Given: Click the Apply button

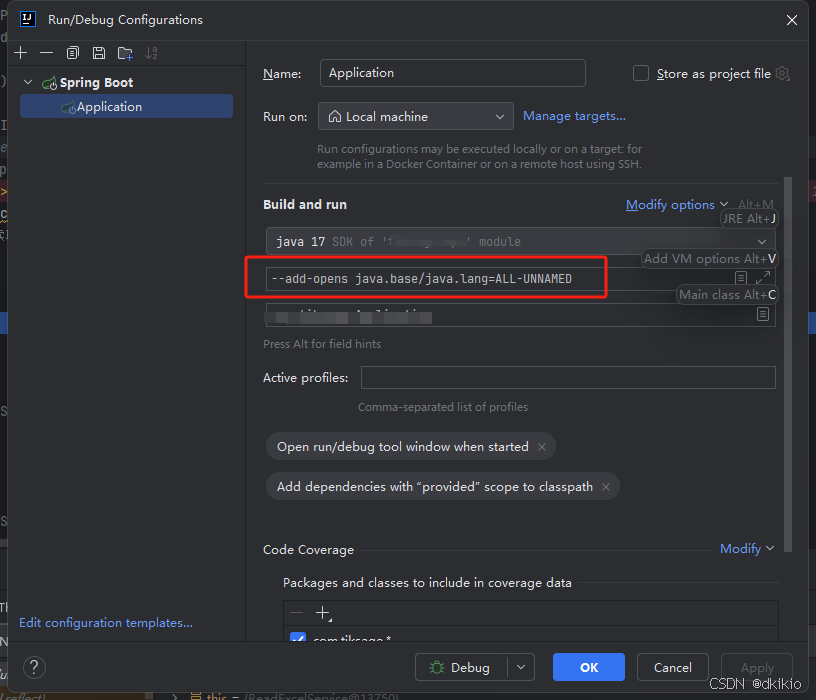Looking at the screenshot, I should click(757, 667).
